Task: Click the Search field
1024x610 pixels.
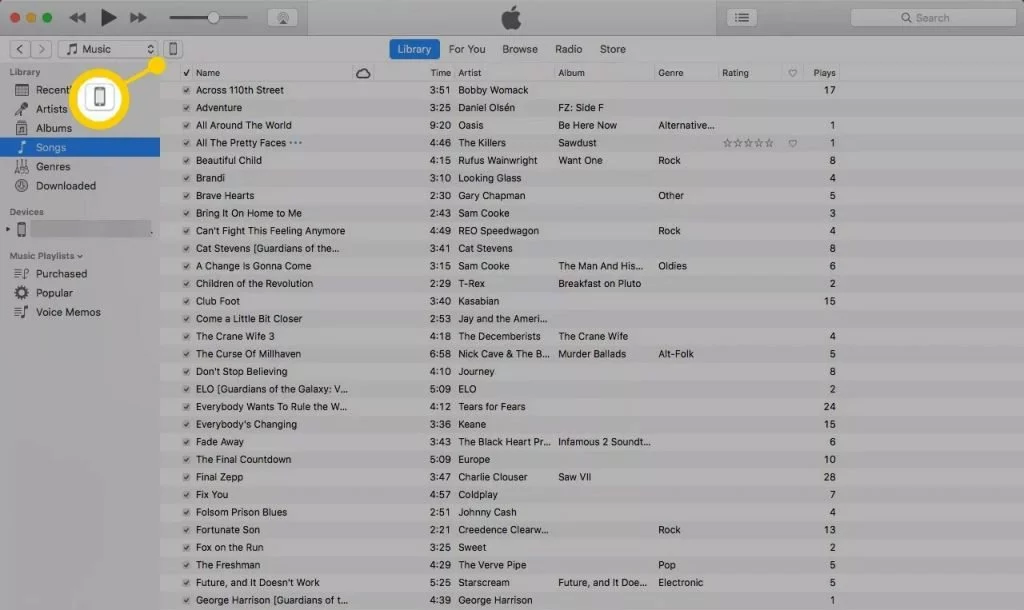Action: 930,18
